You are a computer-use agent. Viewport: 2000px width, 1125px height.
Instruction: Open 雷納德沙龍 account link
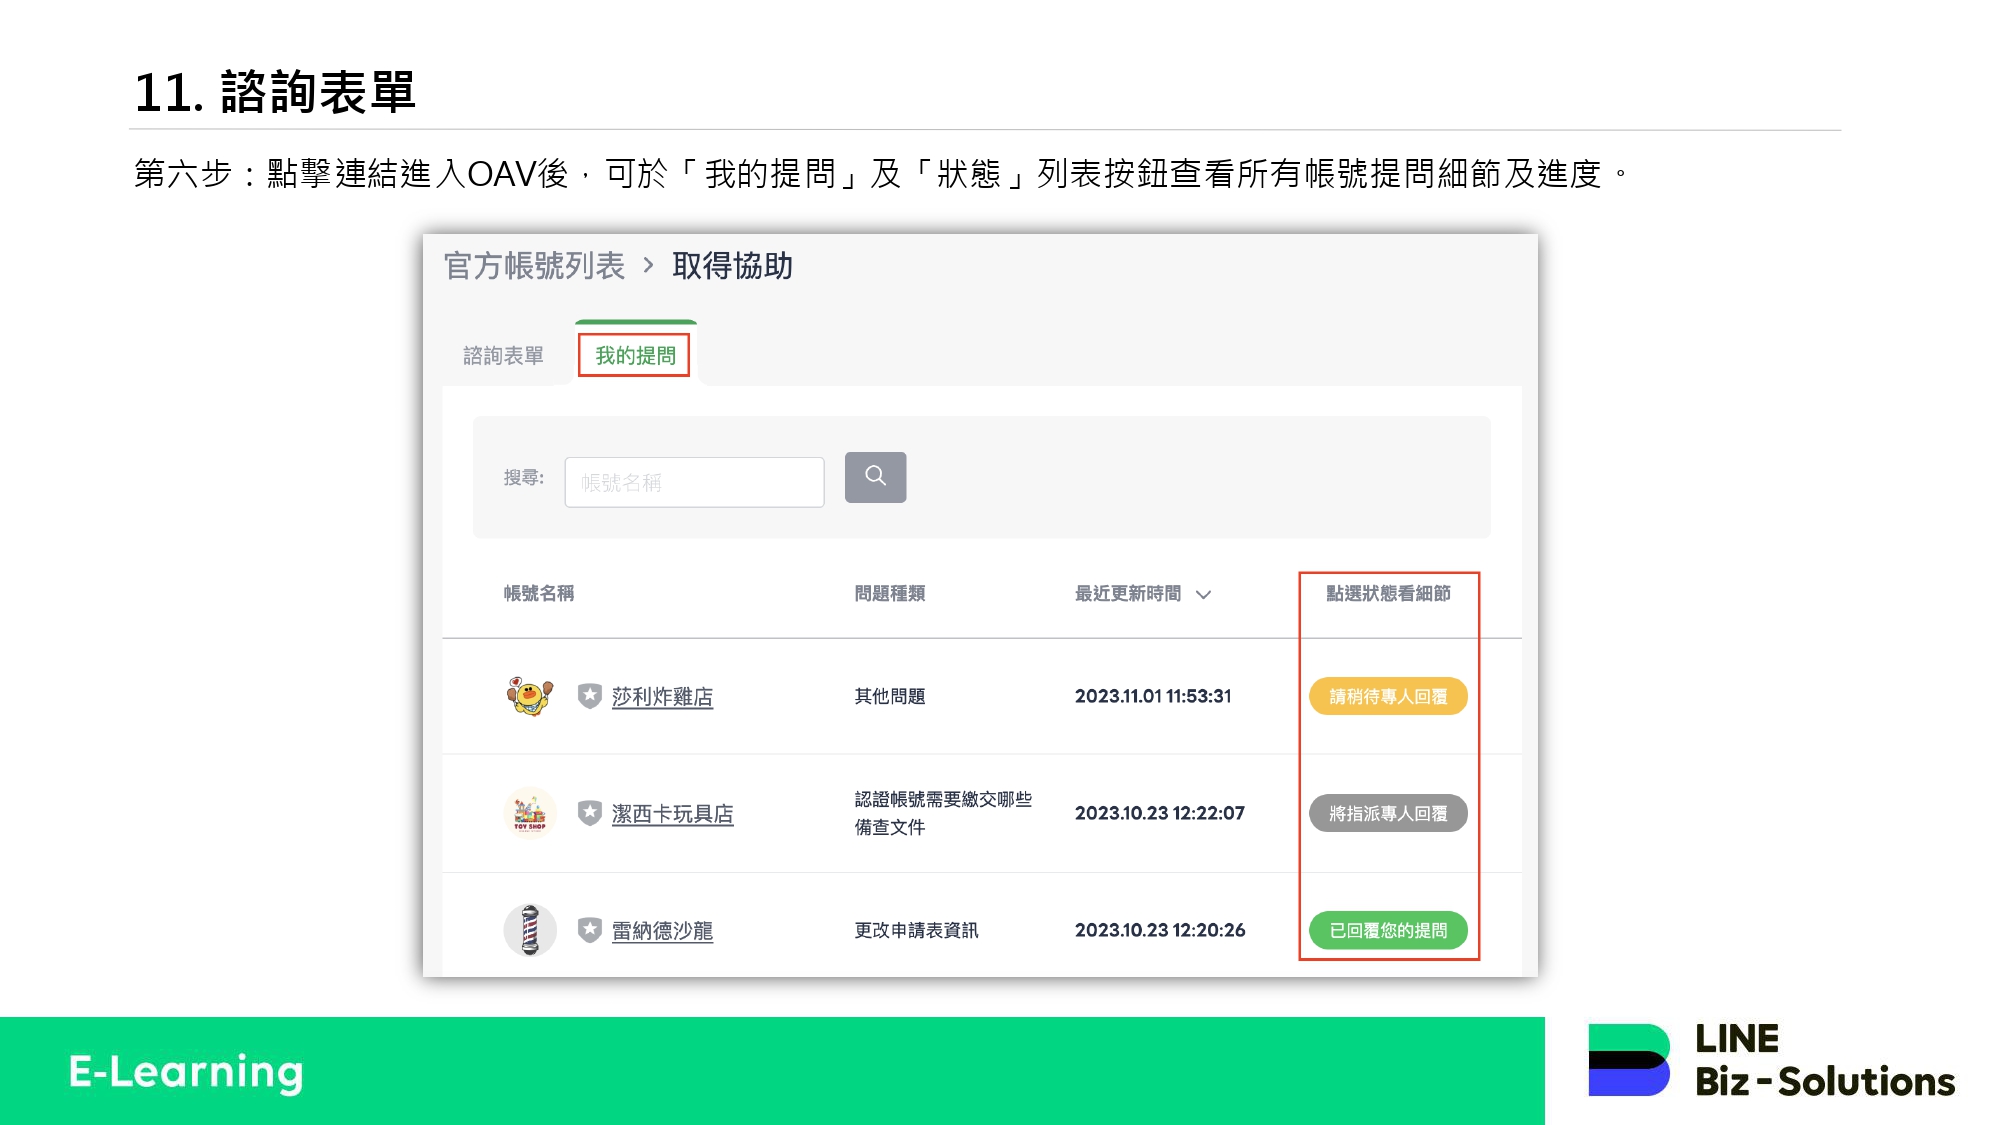coord(662,930)
